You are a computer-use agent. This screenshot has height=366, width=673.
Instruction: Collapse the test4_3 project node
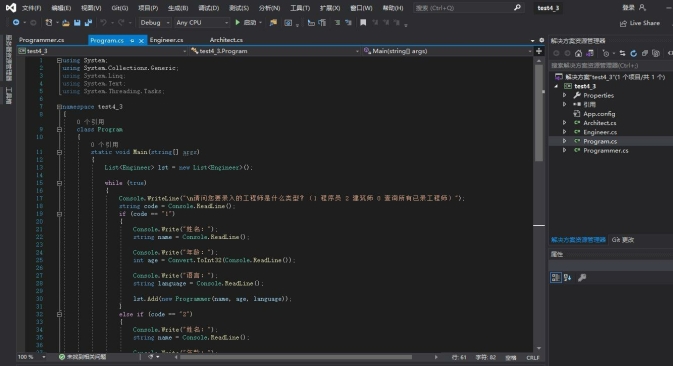[x=556, y=86]
